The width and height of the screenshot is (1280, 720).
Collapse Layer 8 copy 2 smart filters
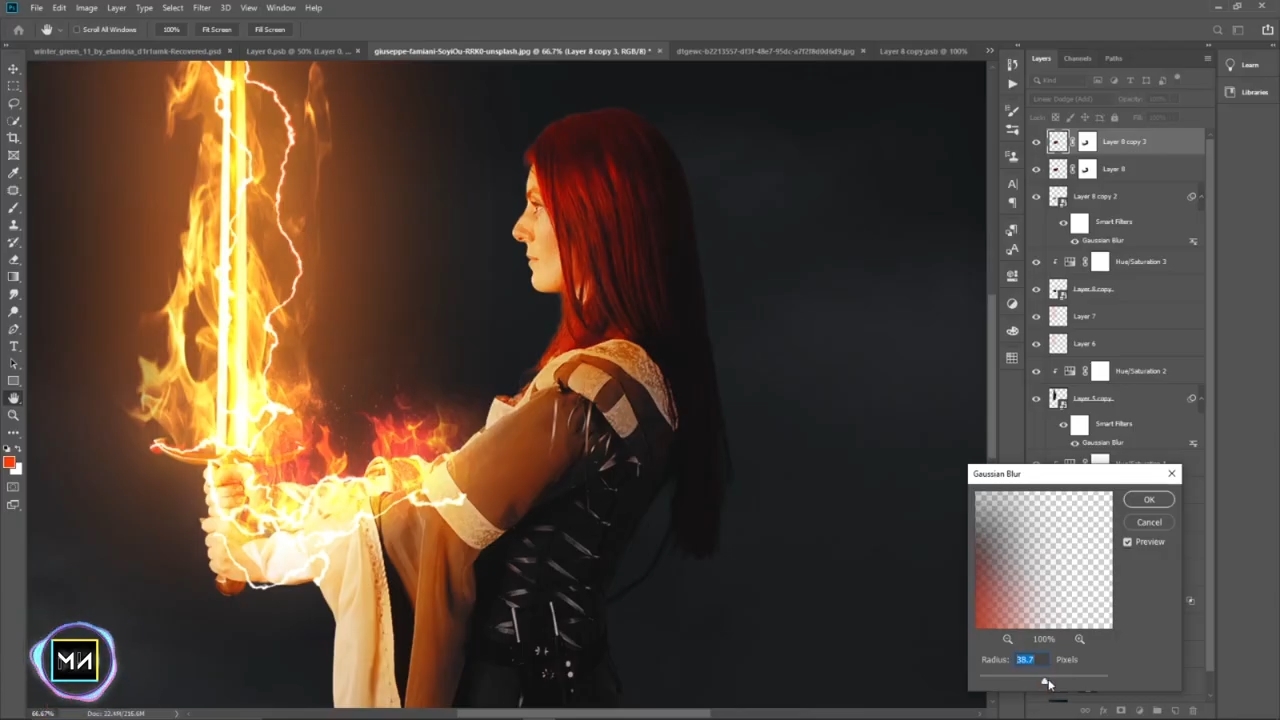[x=1201, y=197]
